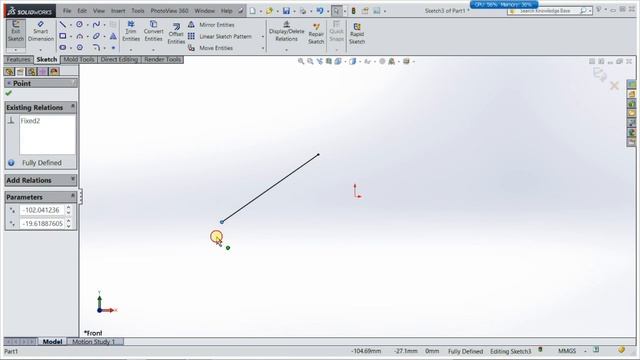
Task: Open the PhotoView 360 menu
Action: [x=169, y=11]
